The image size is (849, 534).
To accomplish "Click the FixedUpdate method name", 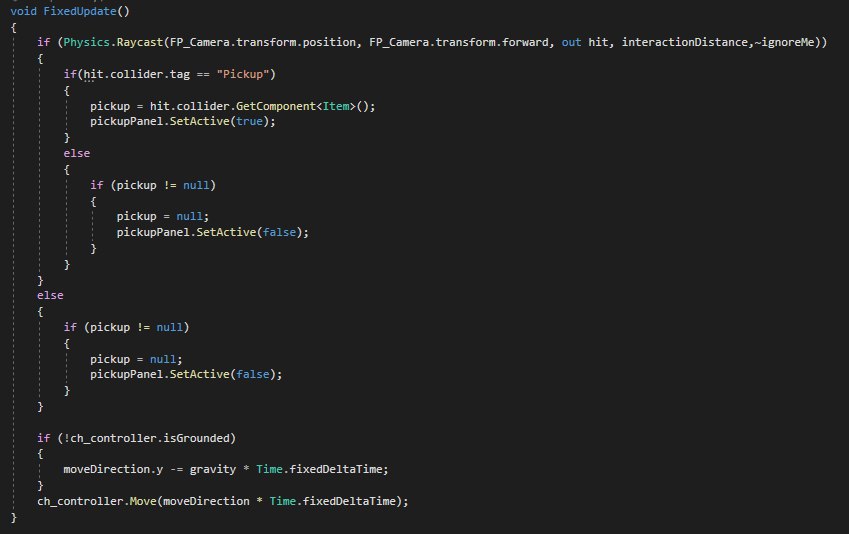I will click(x=80, y=11).
